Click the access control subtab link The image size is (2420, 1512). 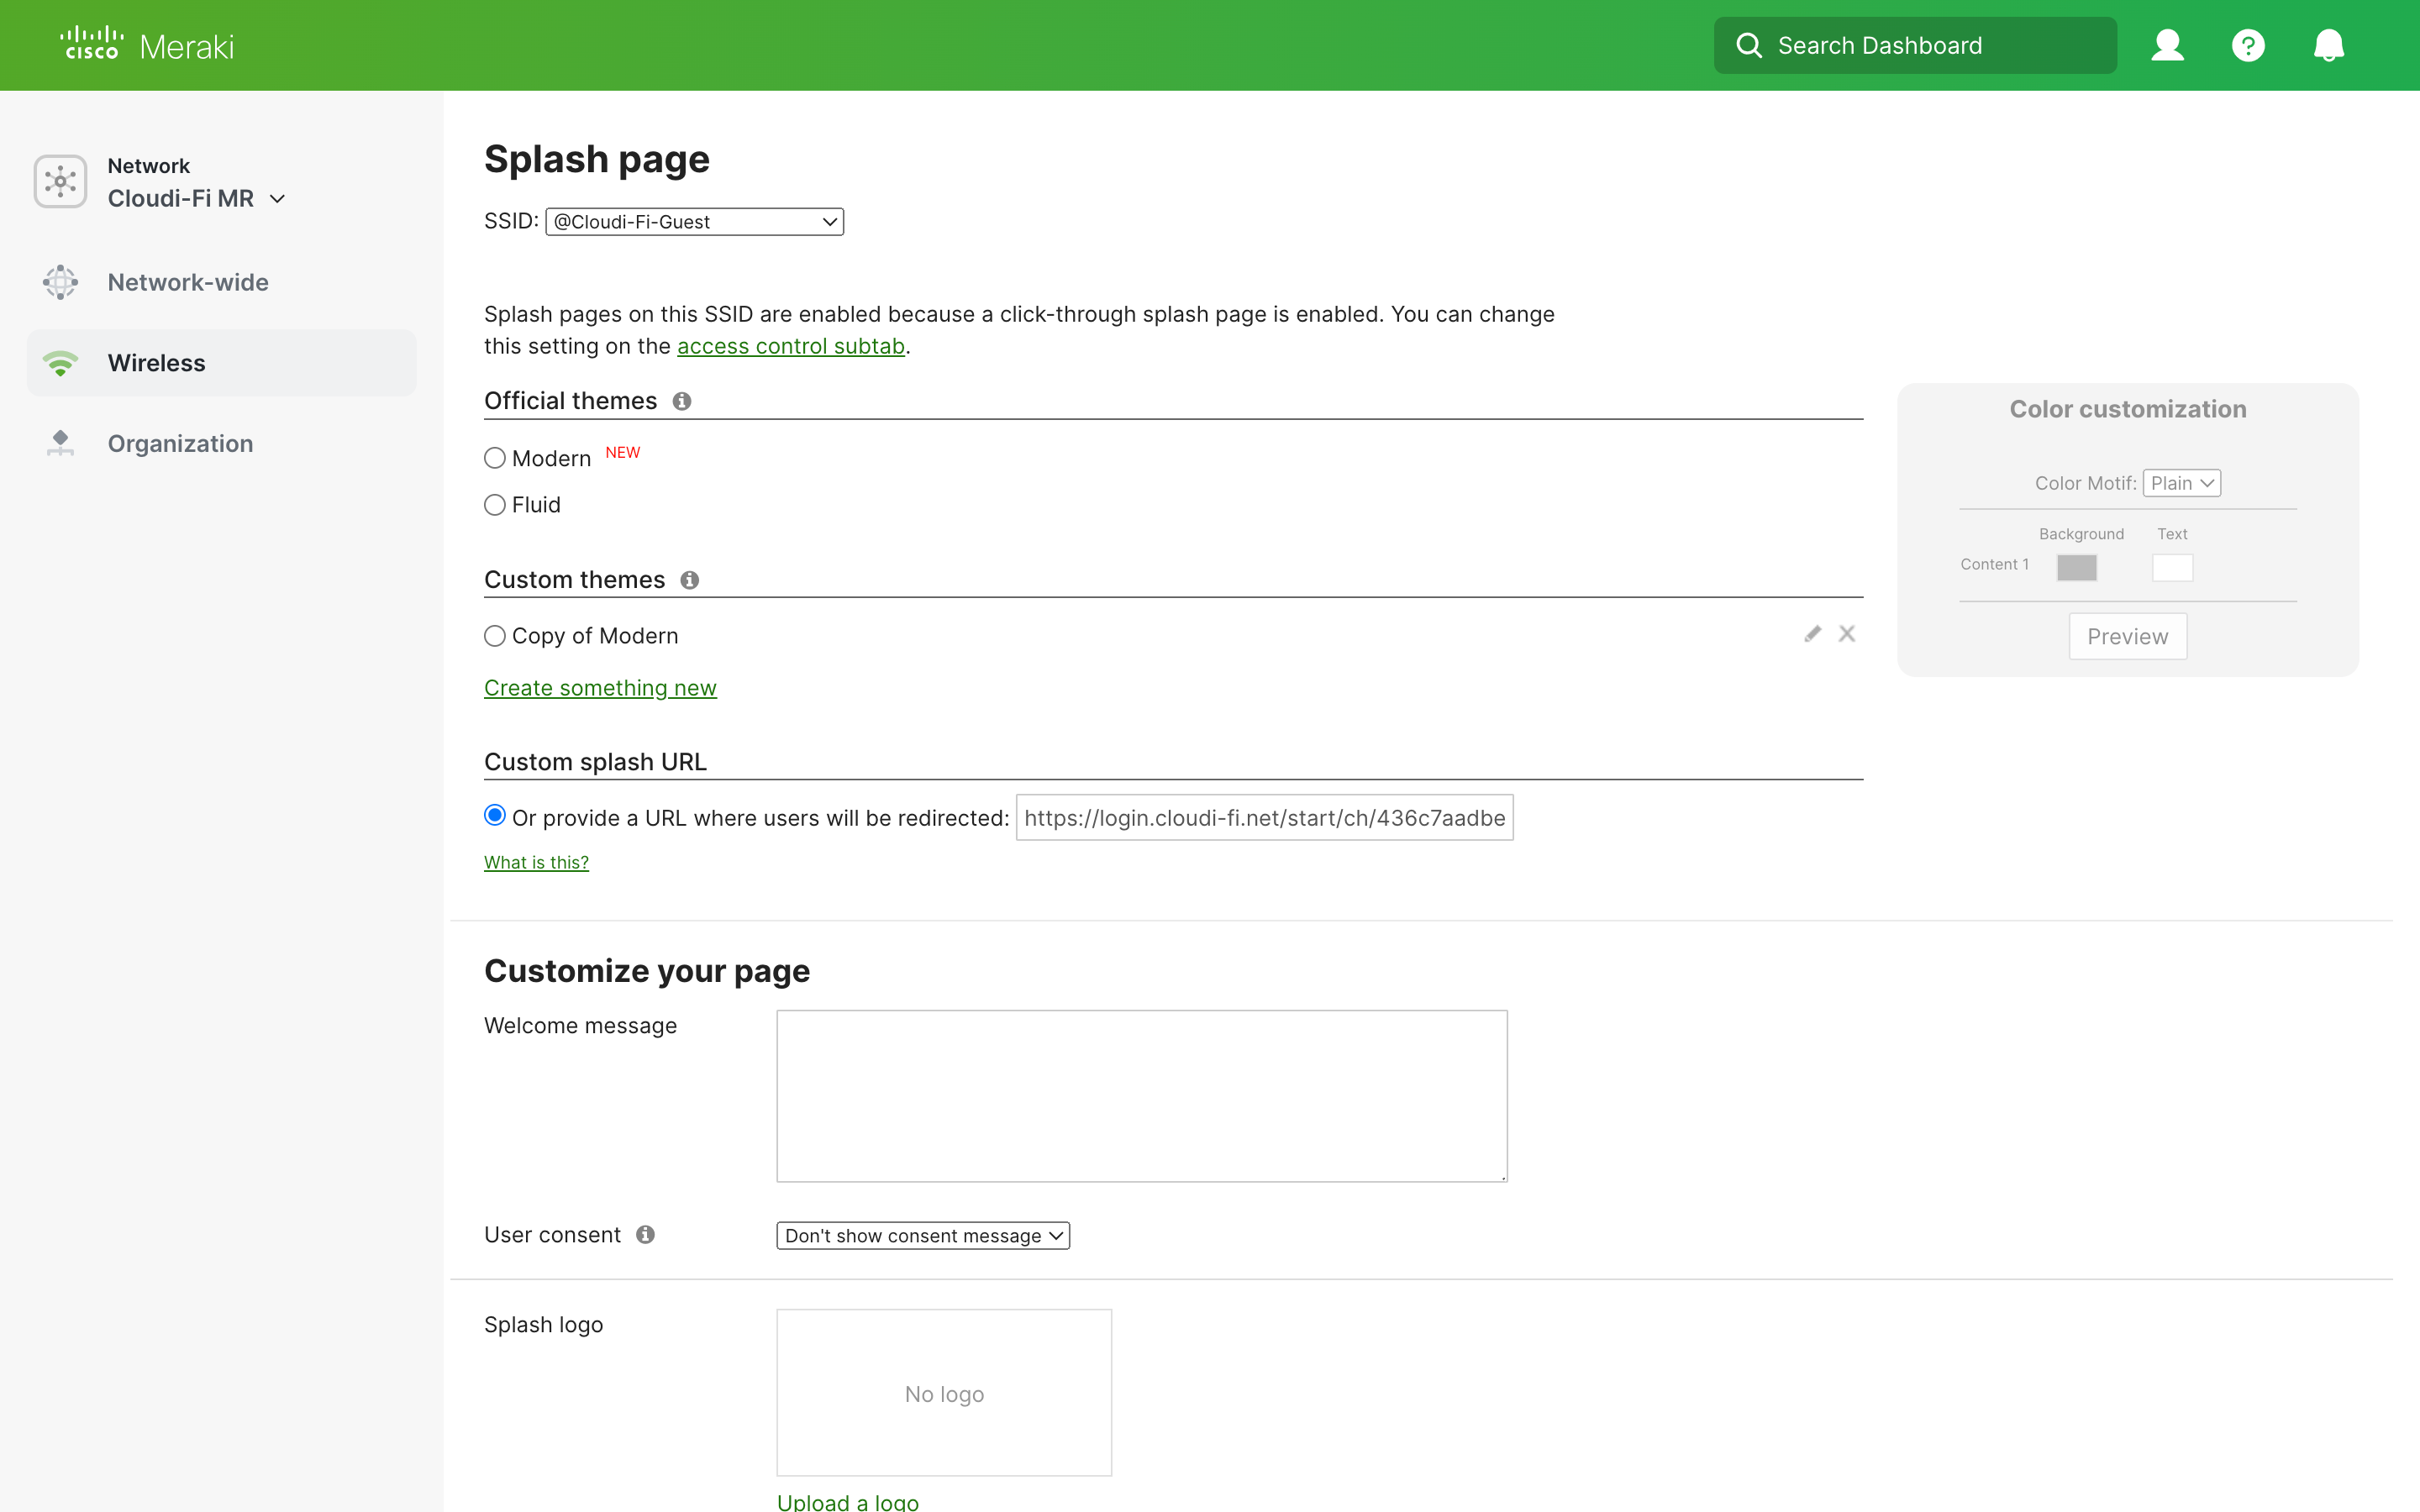coord(790,346)
